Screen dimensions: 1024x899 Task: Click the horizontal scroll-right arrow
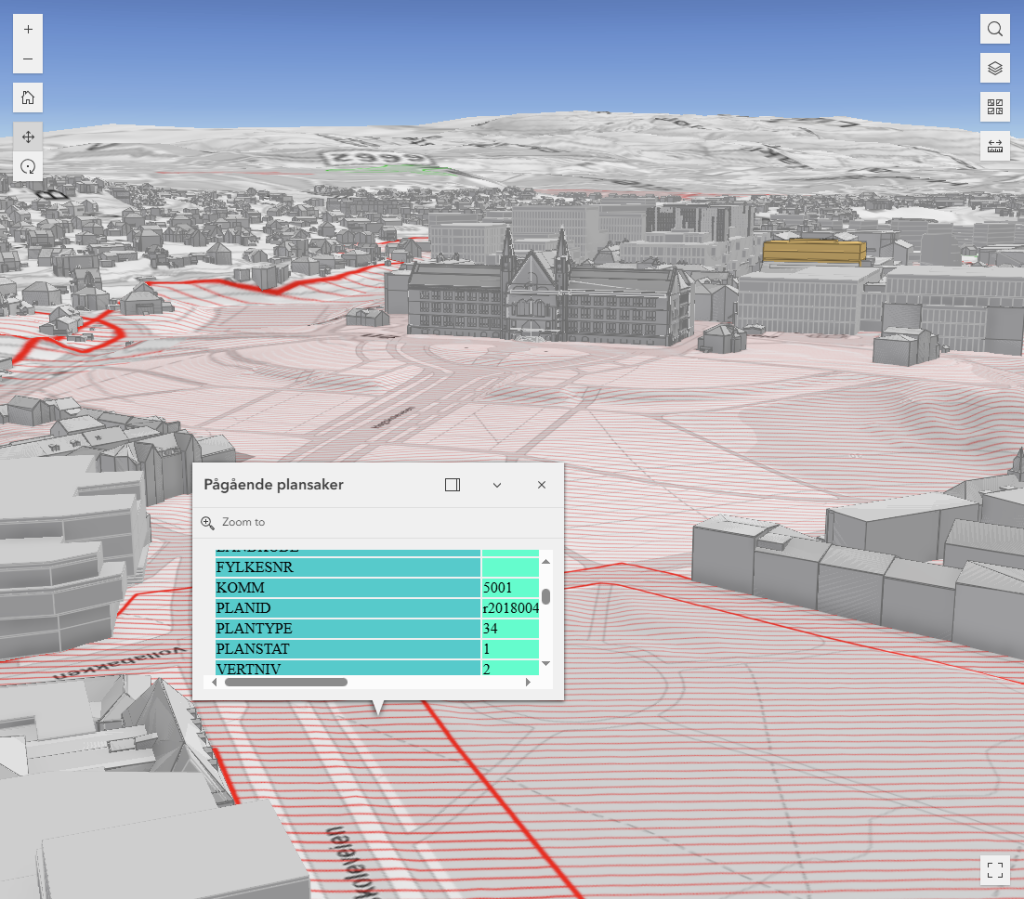tap(528, 682)
